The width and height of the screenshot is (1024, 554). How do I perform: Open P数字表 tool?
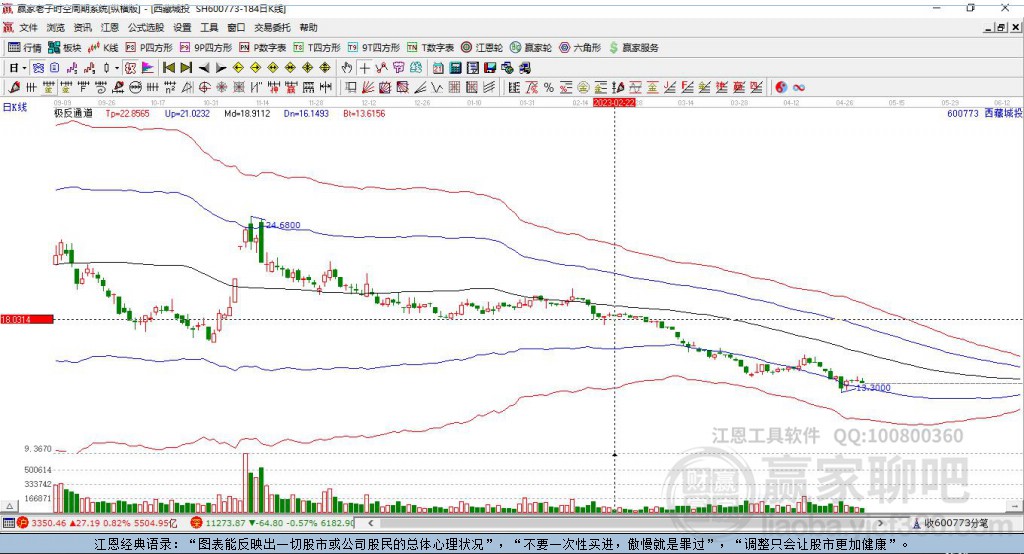pos(263,48)
